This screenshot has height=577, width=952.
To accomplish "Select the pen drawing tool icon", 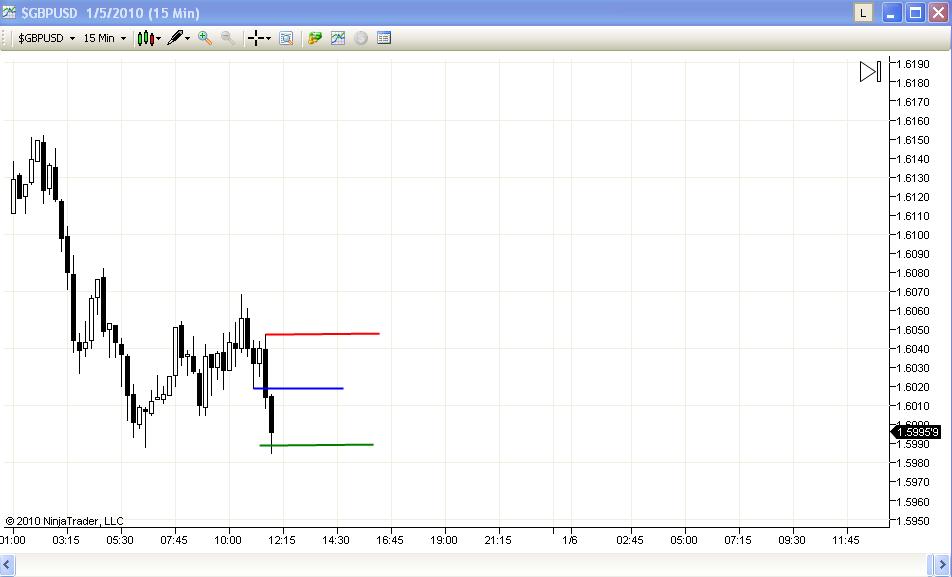I will coord(175,38).
